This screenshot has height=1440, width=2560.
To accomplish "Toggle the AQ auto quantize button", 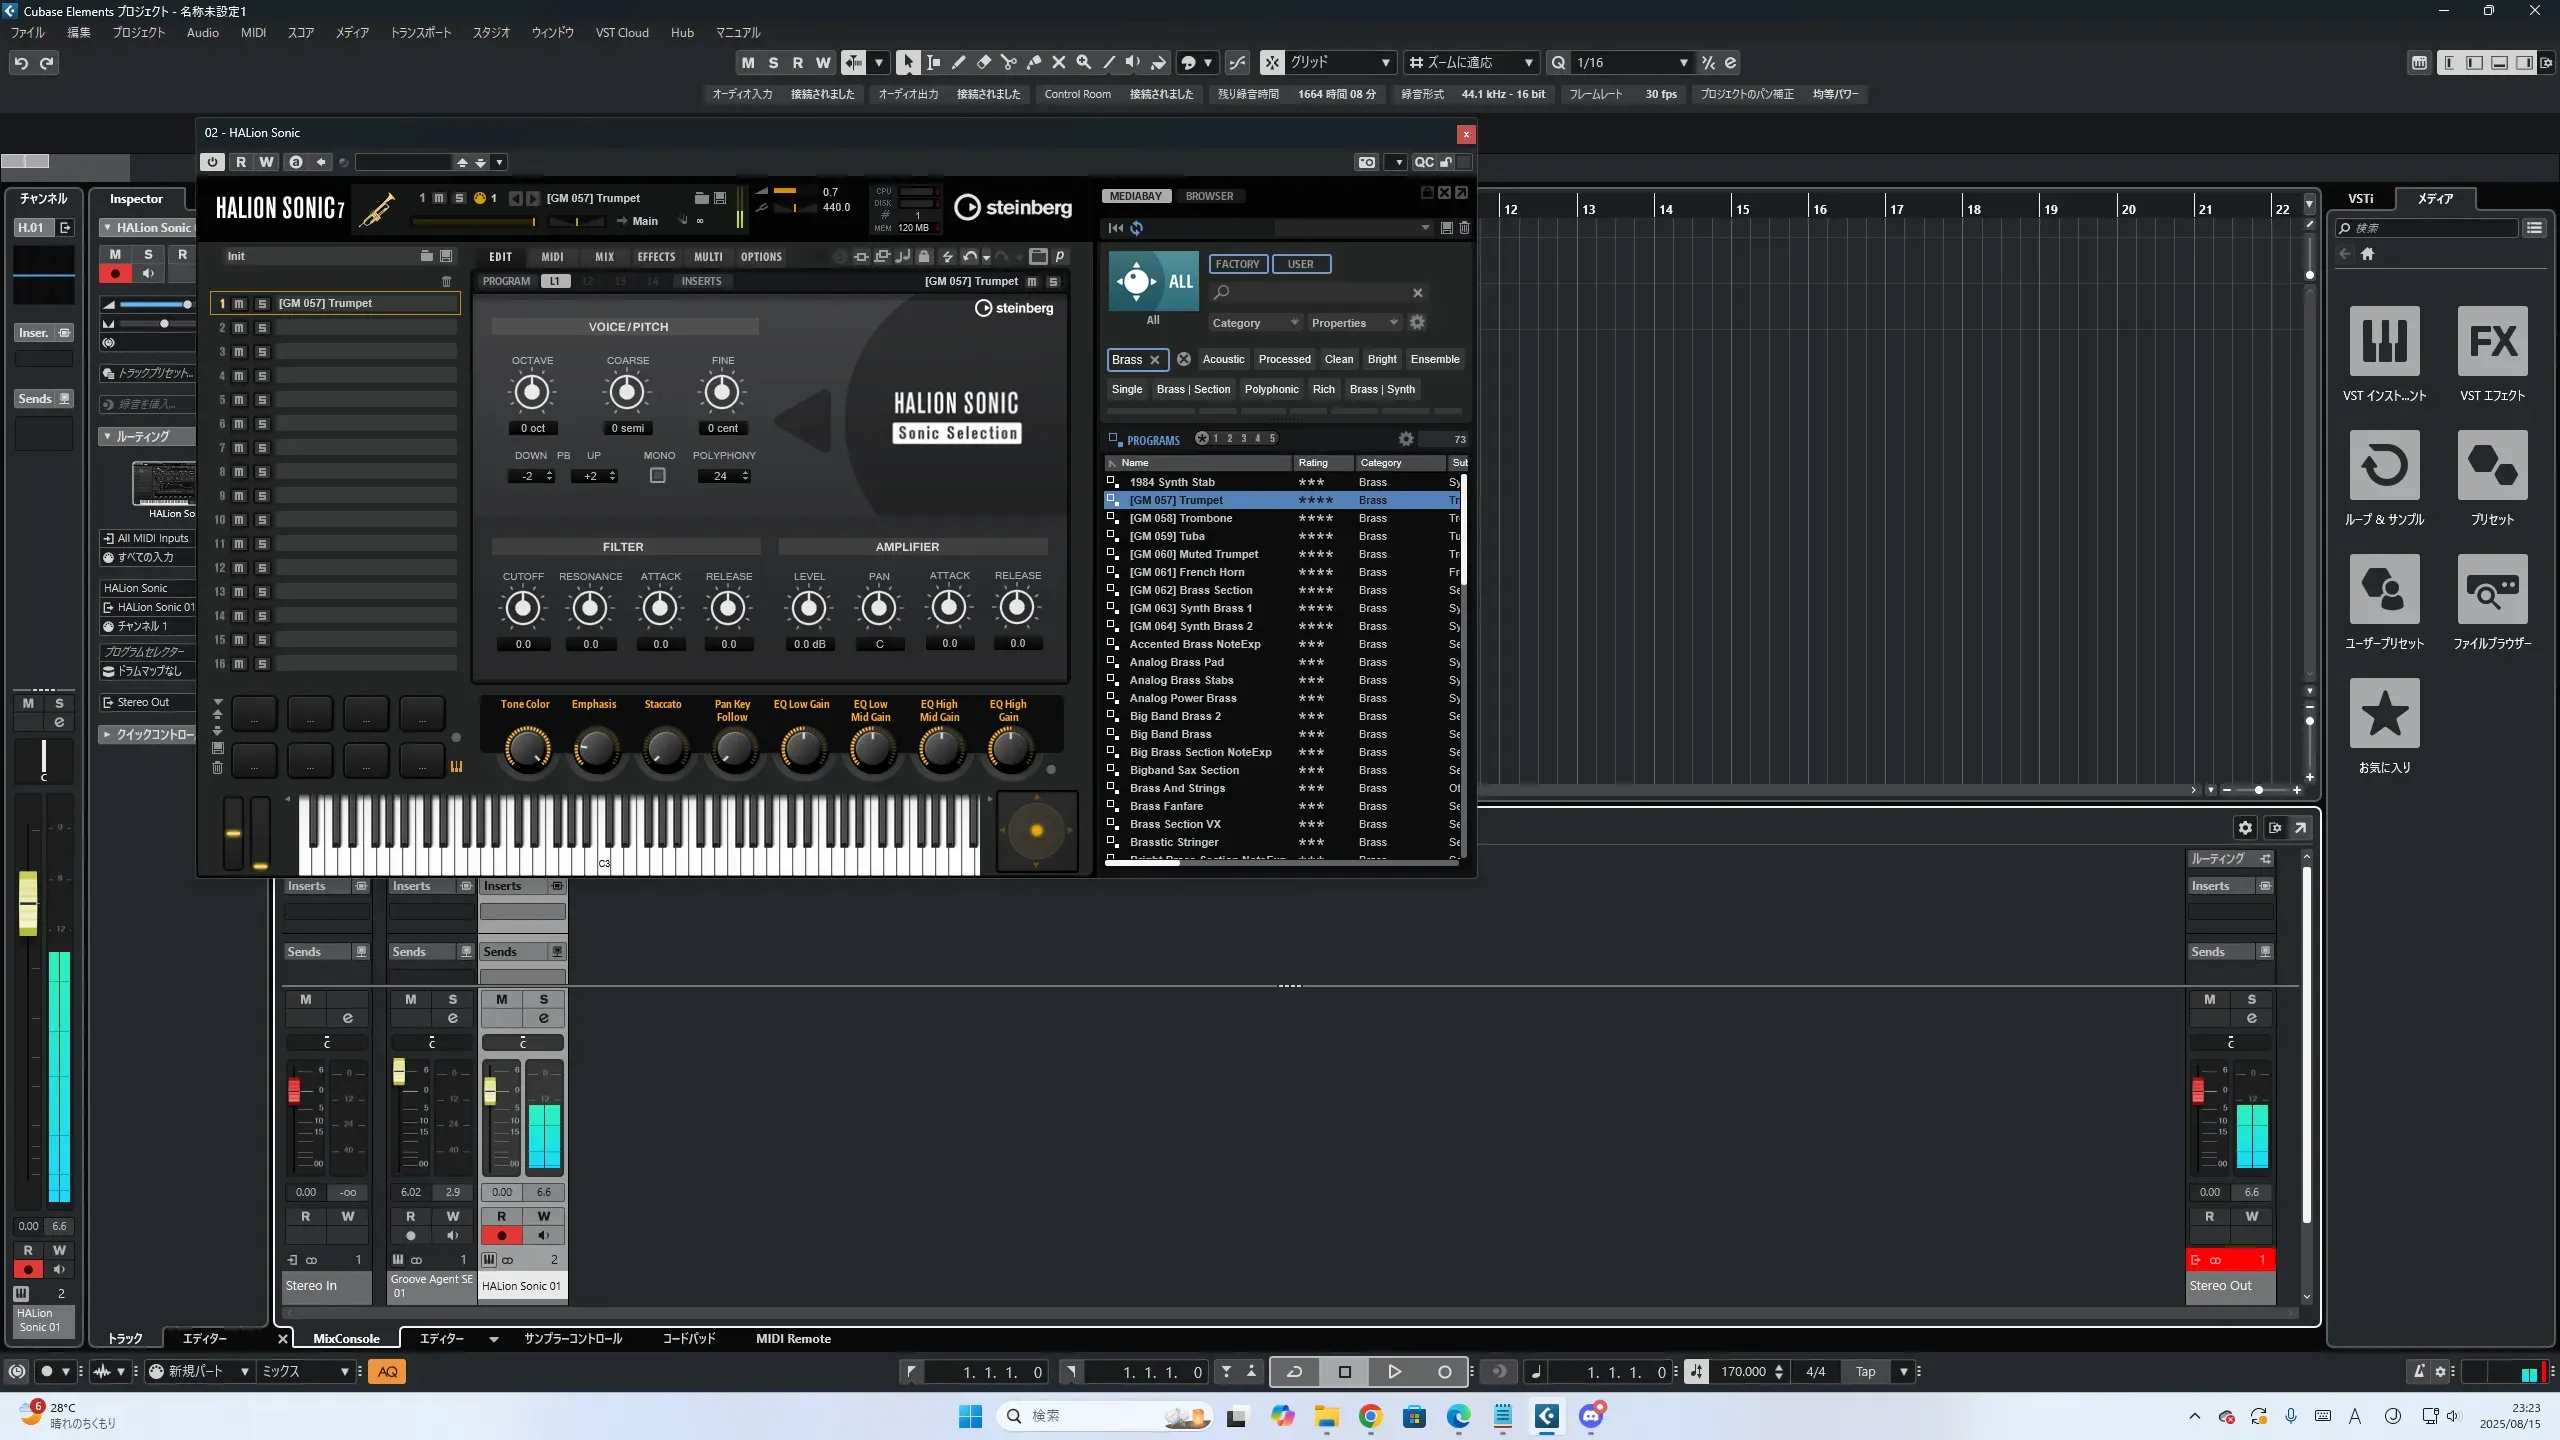I will [x=388, y=1372].
